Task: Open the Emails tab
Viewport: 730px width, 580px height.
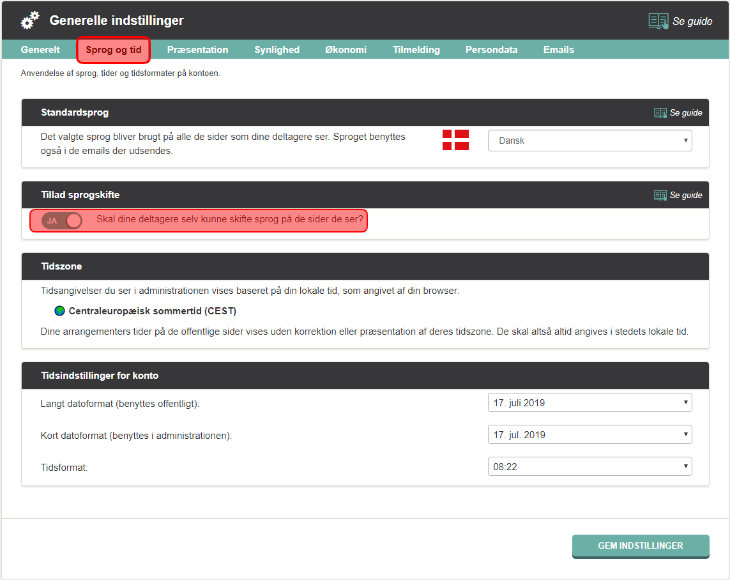Action: click(558, 50)
